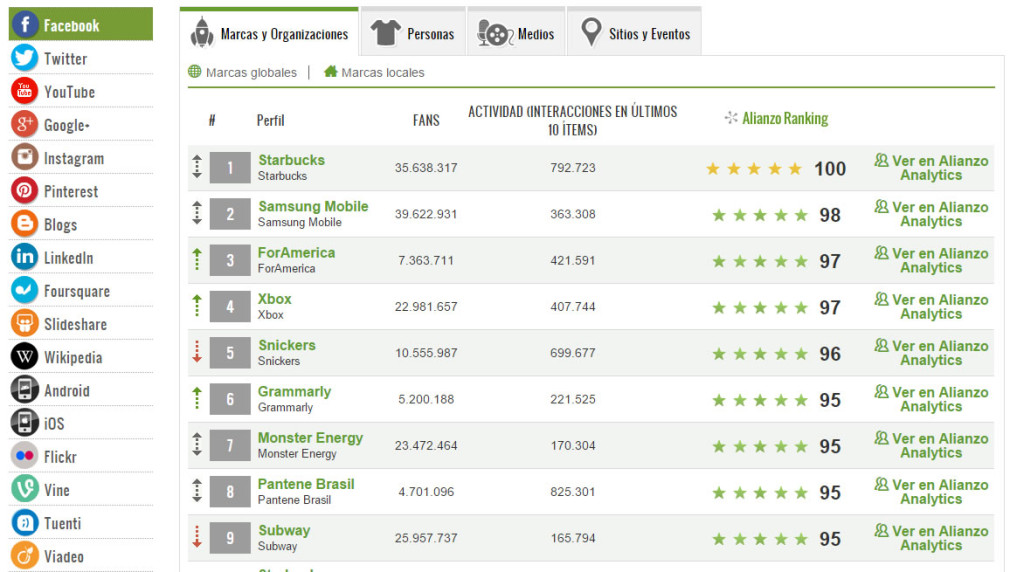The height and width of the screenshot is (572, 1024).
Task: Open the ForAmerica profile link
Action: (x=296, y=253)
